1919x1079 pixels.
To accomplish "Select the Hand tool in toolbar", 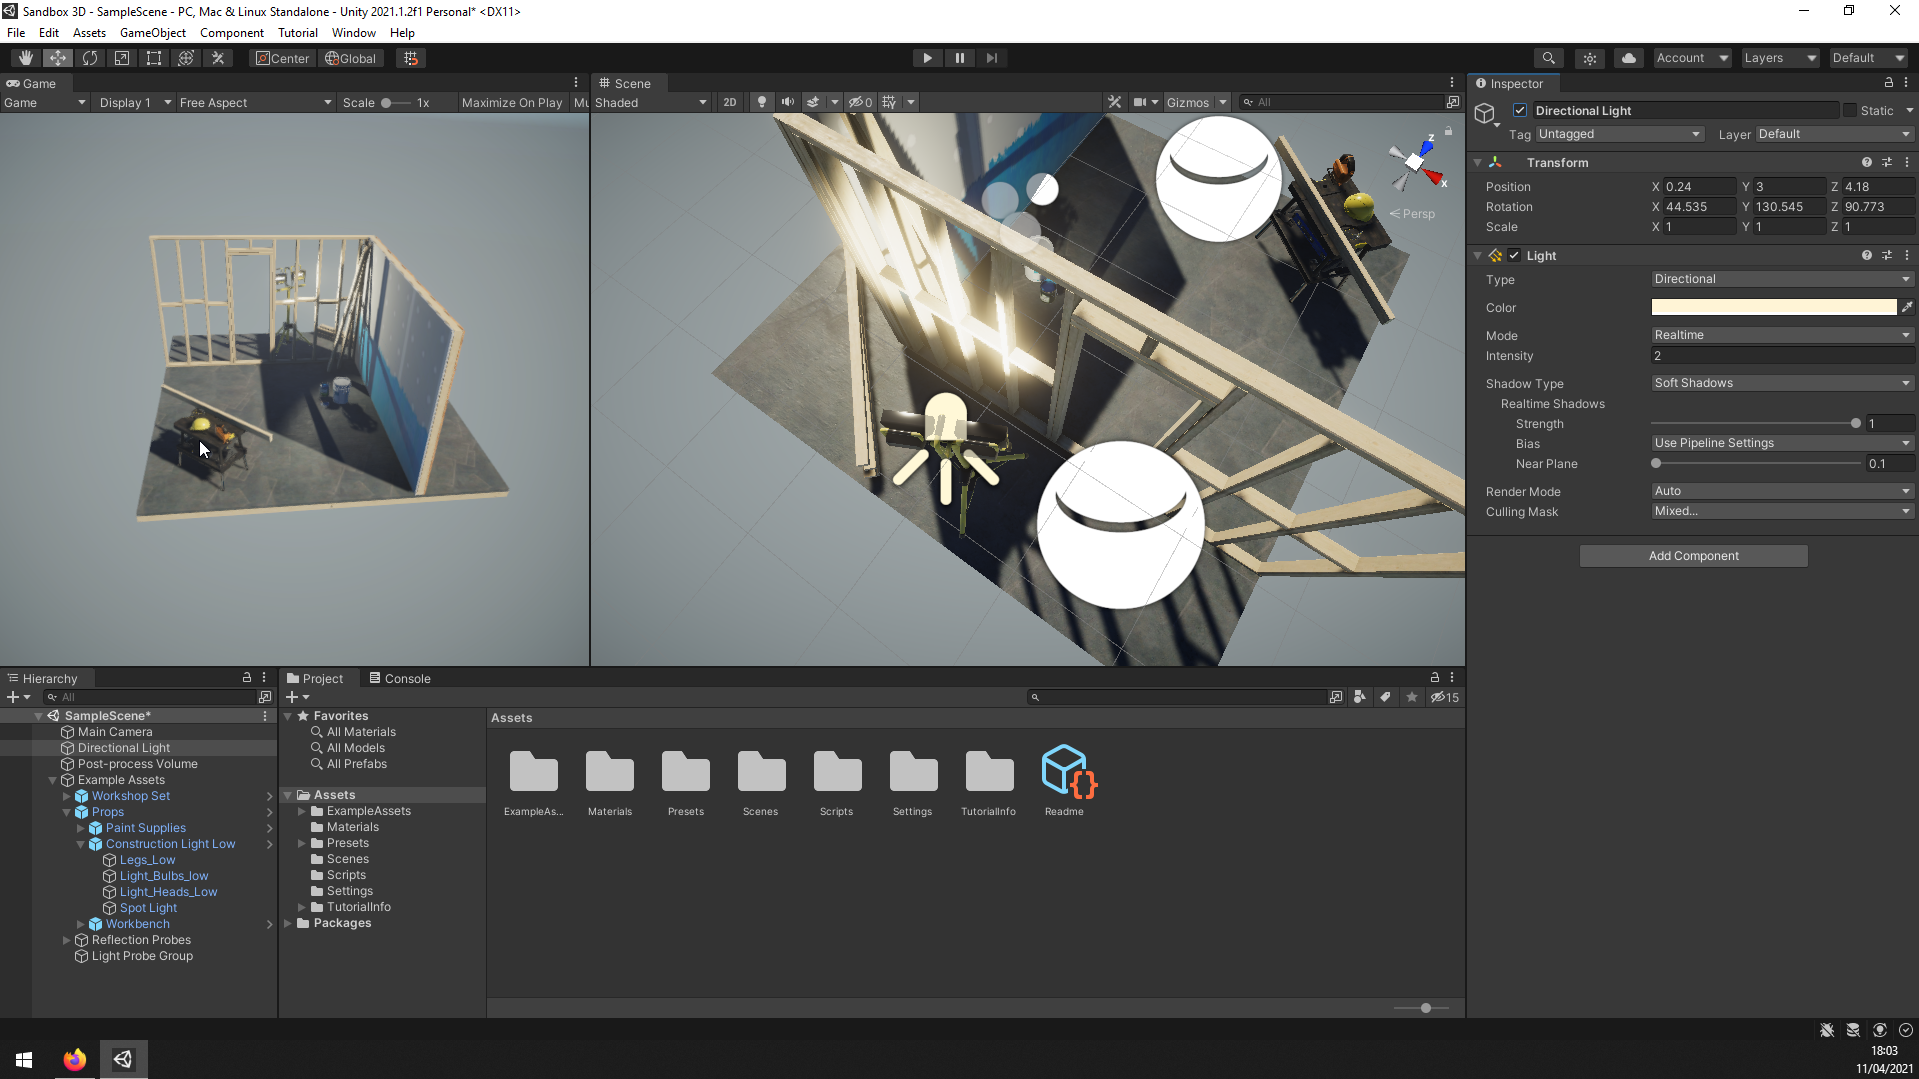I will (x=26, y=58).
